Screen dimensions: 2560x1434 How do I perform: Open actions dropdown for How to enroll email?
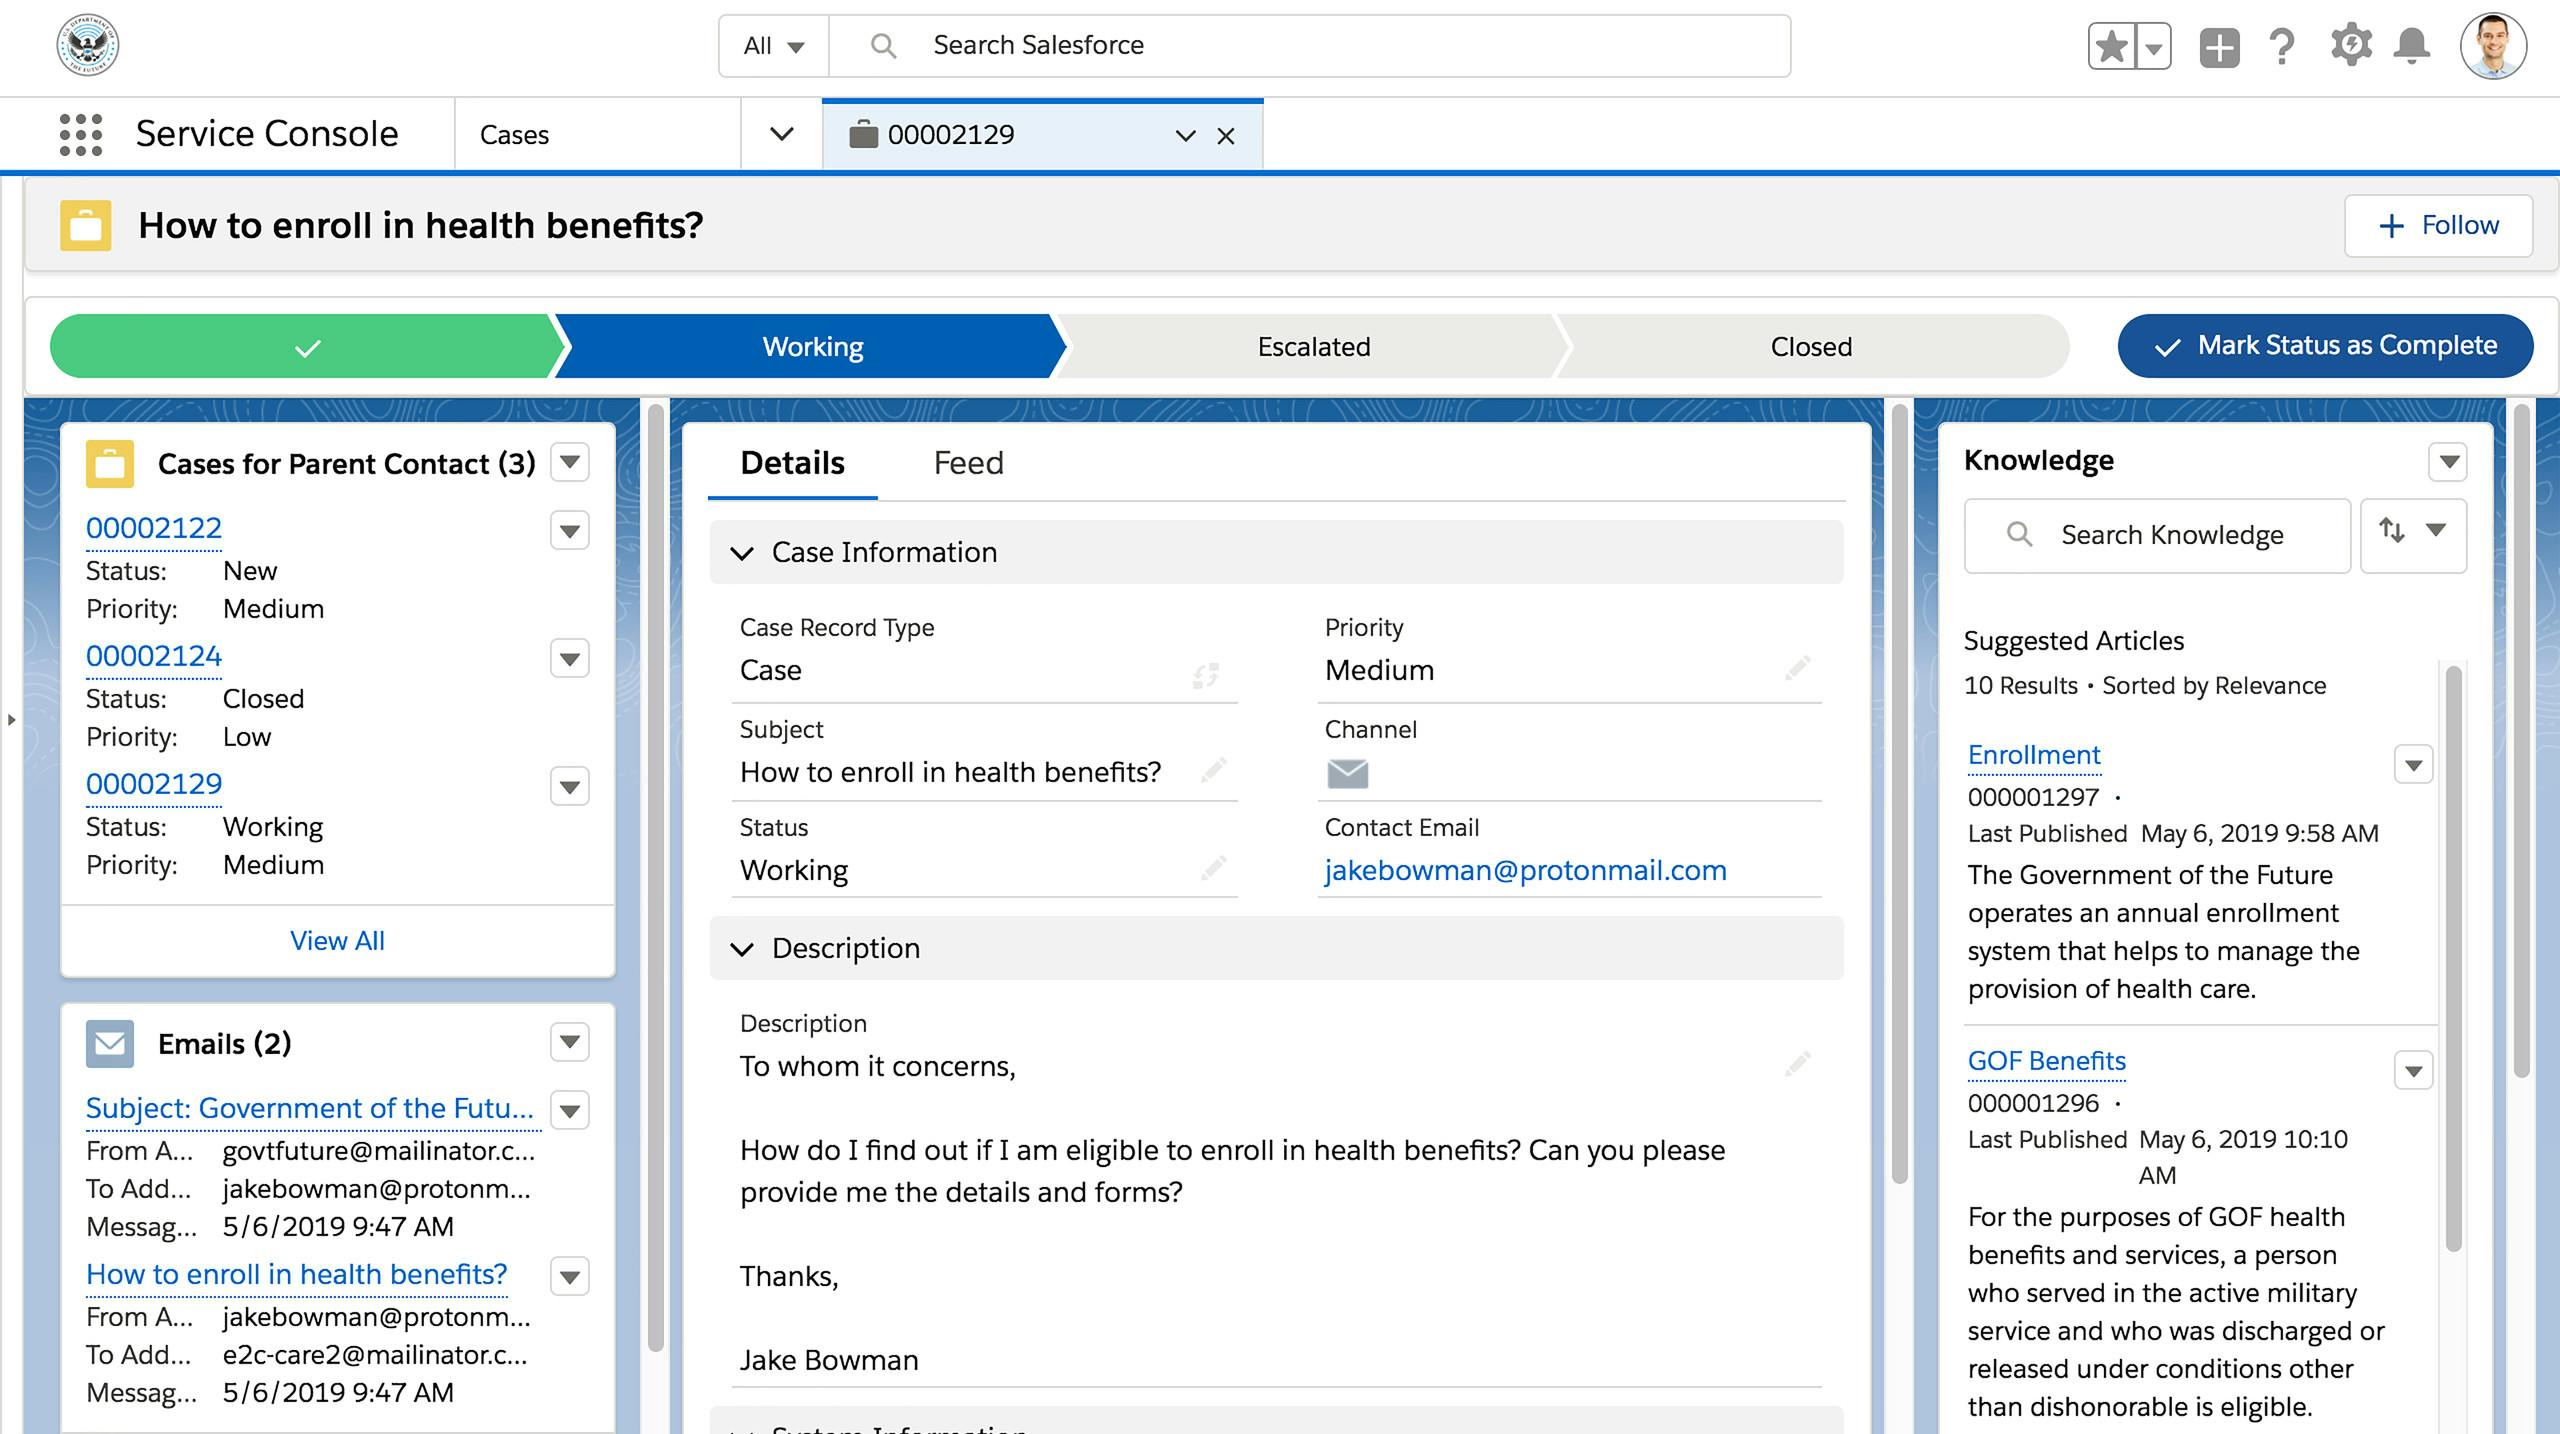pos(570,1276)
